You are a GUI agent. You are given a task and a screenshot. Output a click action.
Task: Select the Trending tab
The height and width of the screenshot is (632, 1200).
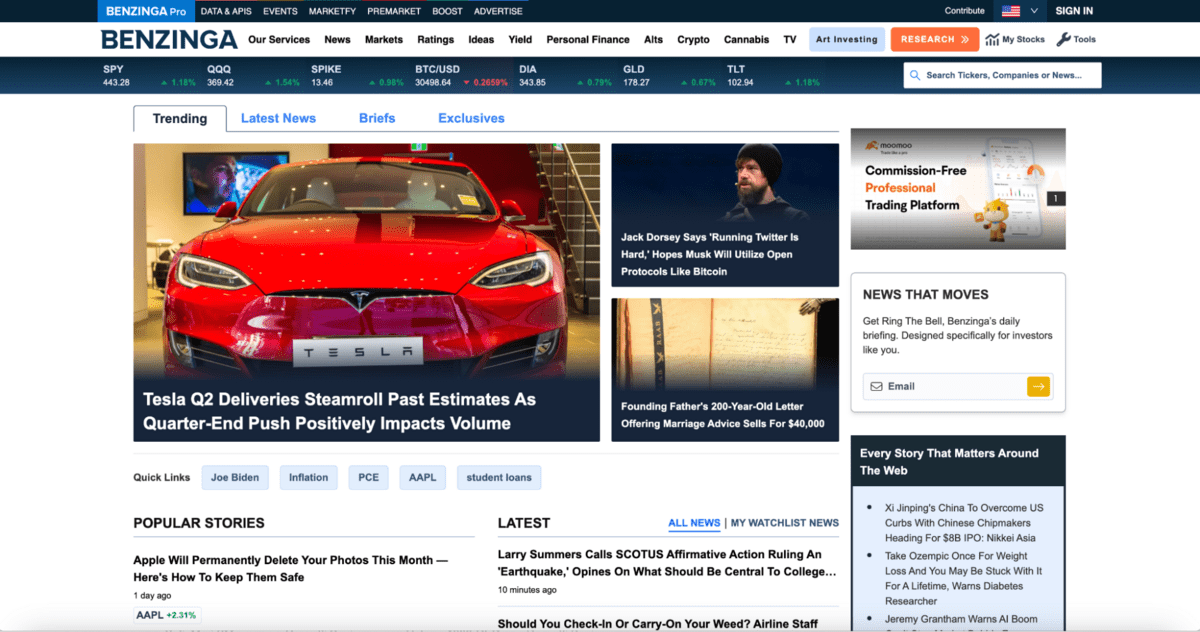coord(180,118)
